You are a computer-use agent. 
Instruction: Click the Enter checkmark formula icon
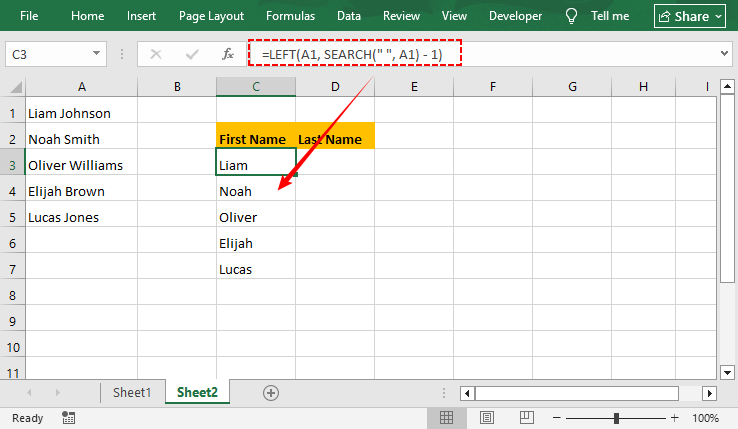coord(192,55)
